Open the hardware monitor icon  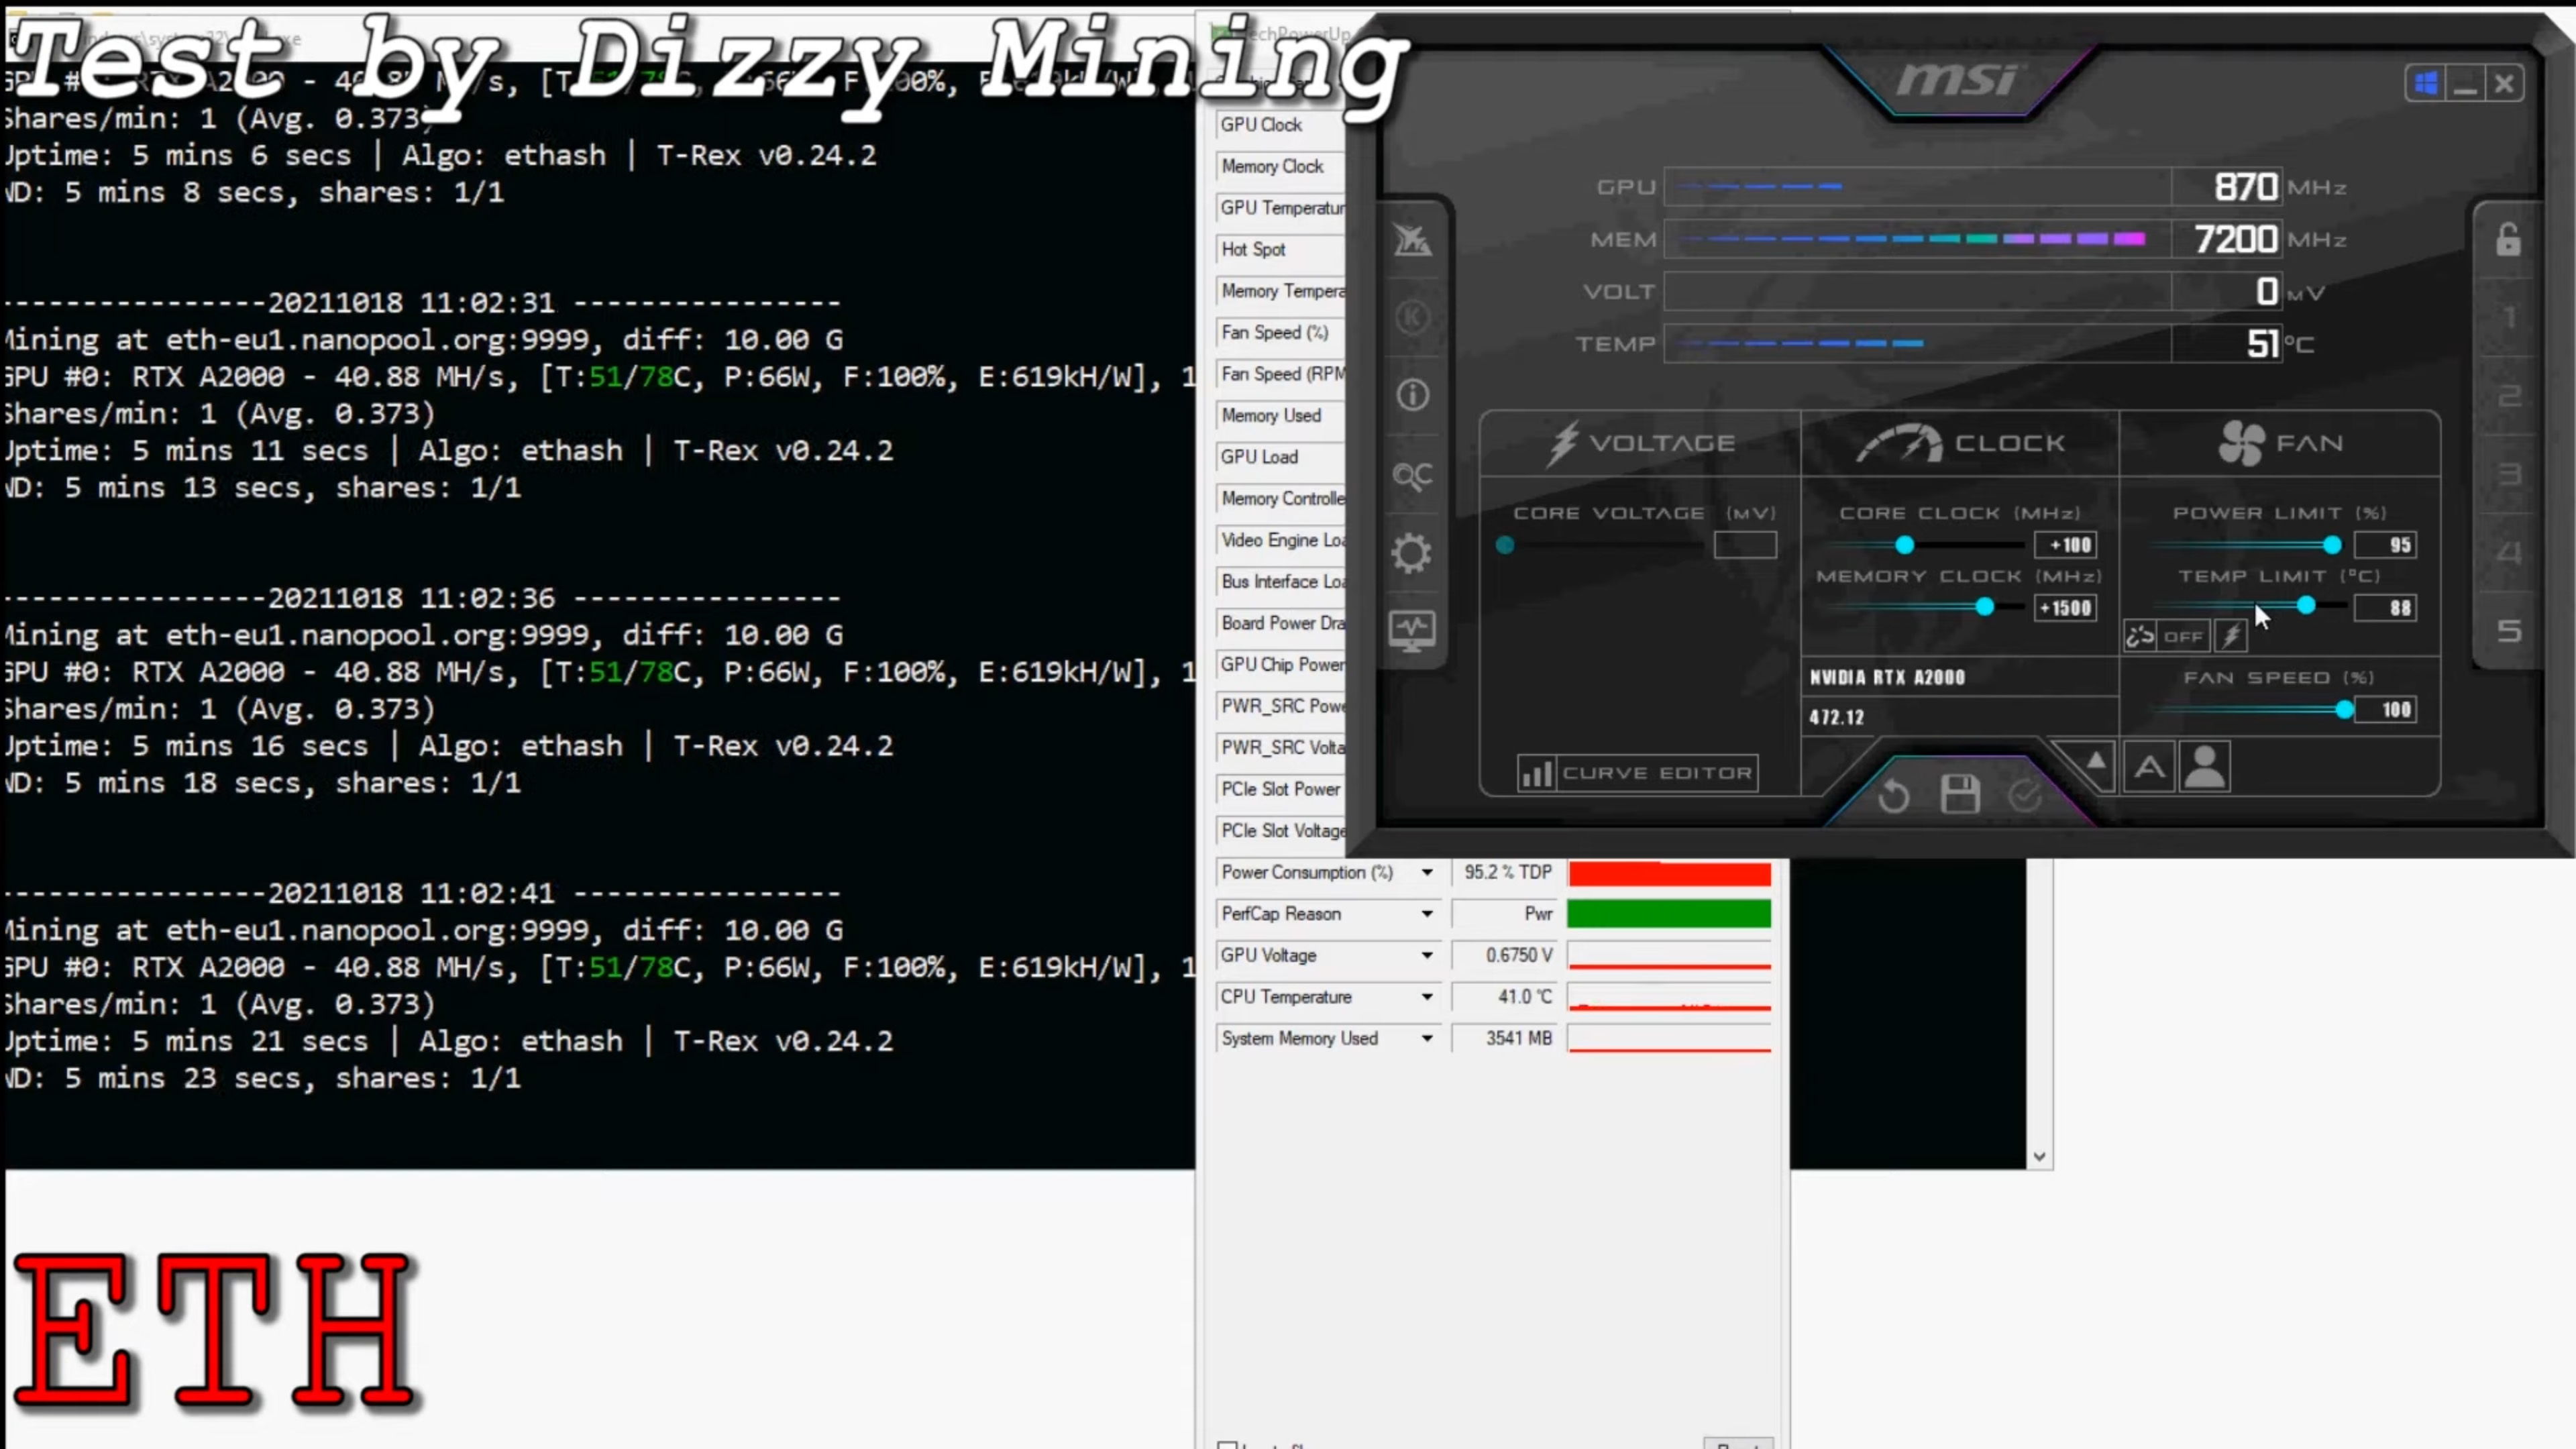1412,630
